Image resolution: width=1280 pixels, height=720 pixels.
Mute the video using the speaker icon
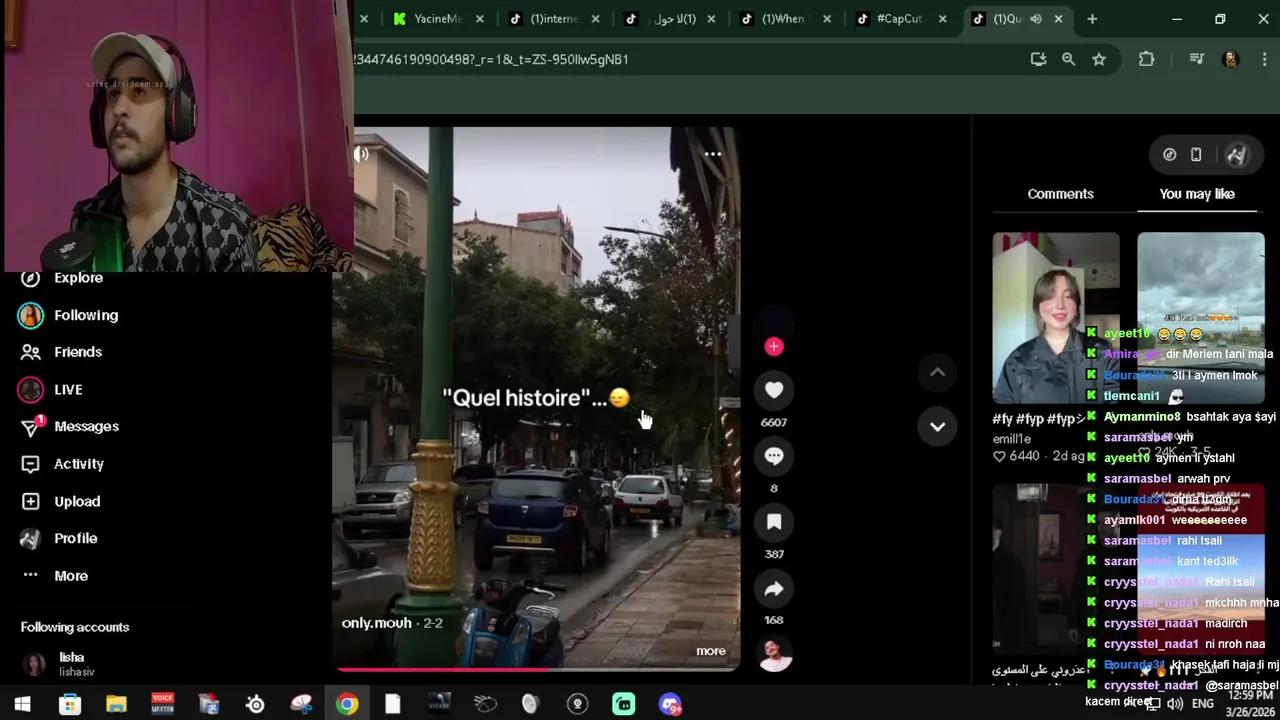pyautogui.click(x=361, y=154)
